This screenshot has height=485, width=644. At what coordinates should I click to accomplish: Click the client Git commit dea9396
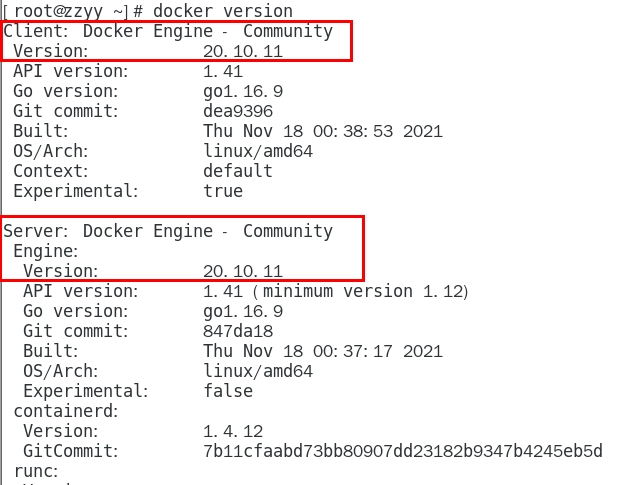238,111
